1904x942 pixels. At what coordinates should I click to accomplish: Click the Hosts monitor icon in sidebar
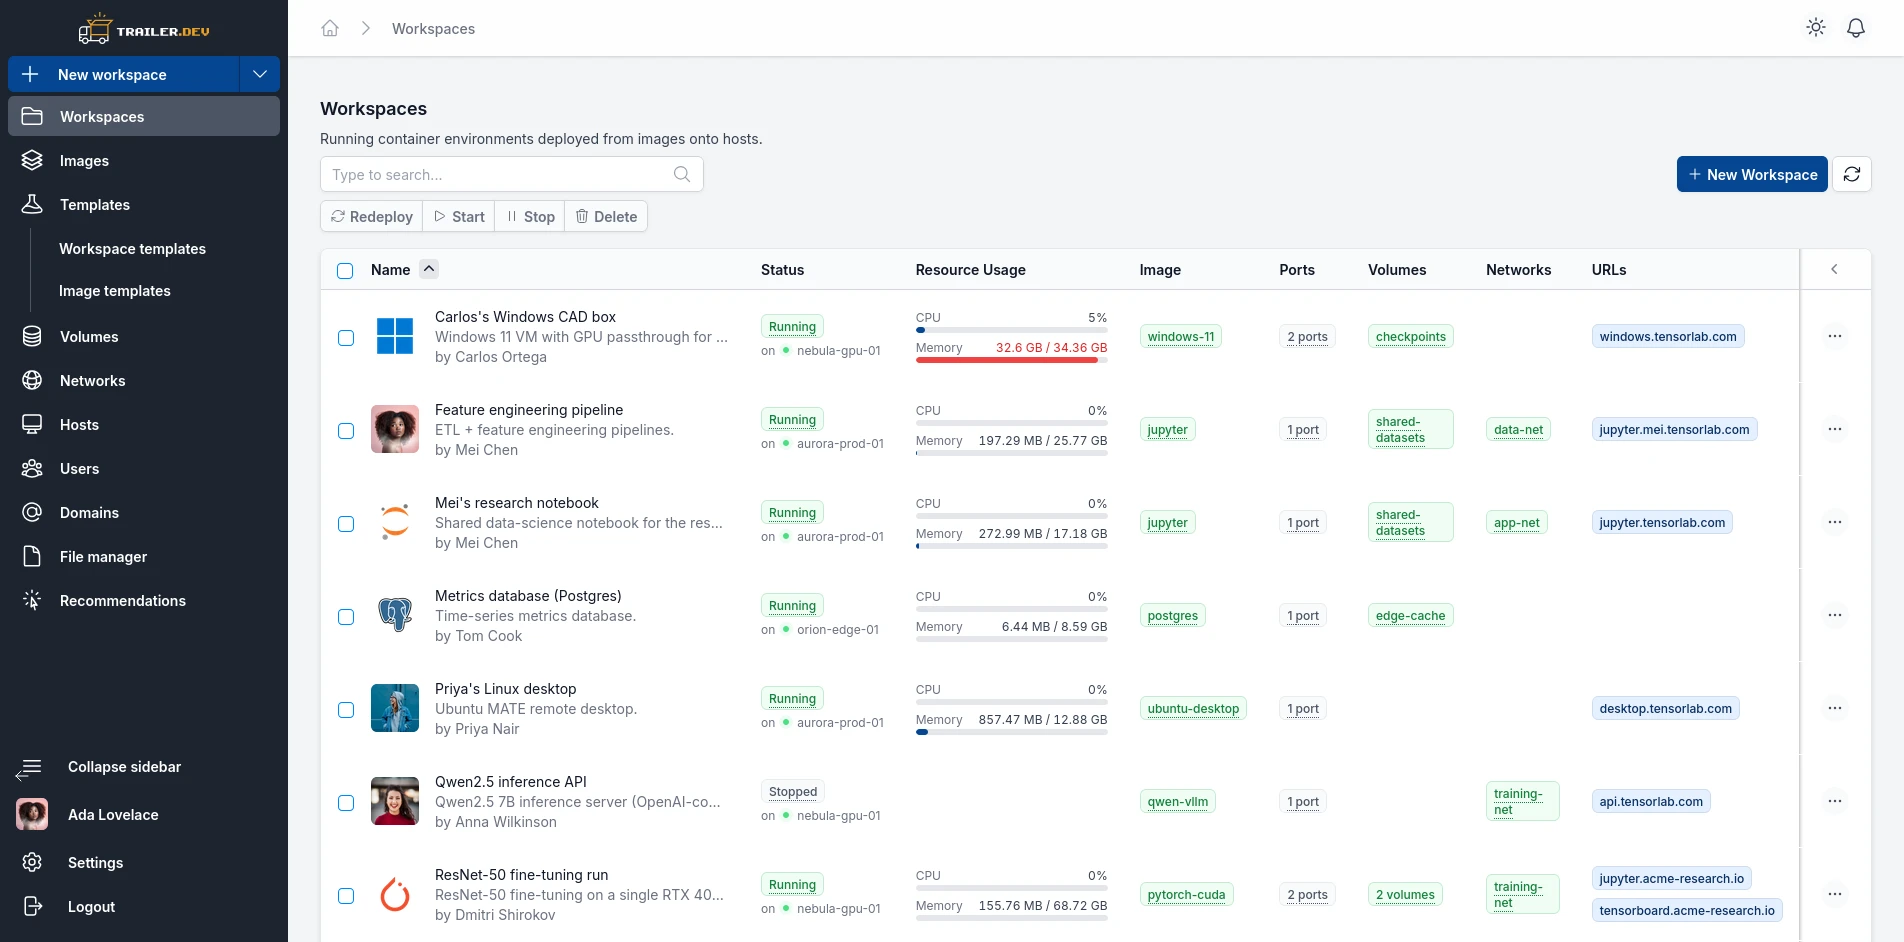[32, 424]
